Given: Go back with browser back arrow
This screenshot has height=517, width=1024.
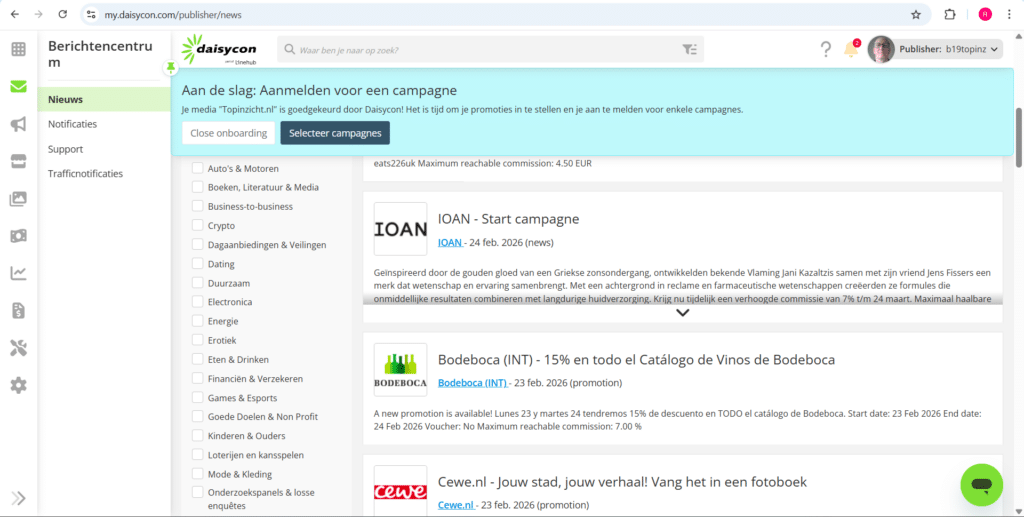Looking at the screenshot, I should pos(14,14).
